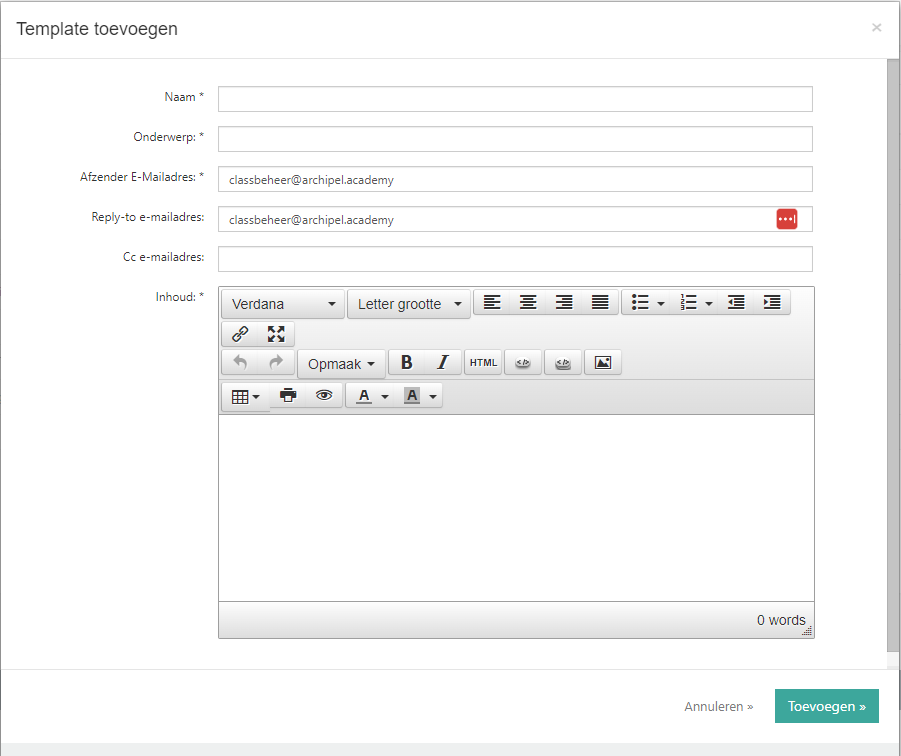Open the Opmaak format menu

click(x=341, y=364)
